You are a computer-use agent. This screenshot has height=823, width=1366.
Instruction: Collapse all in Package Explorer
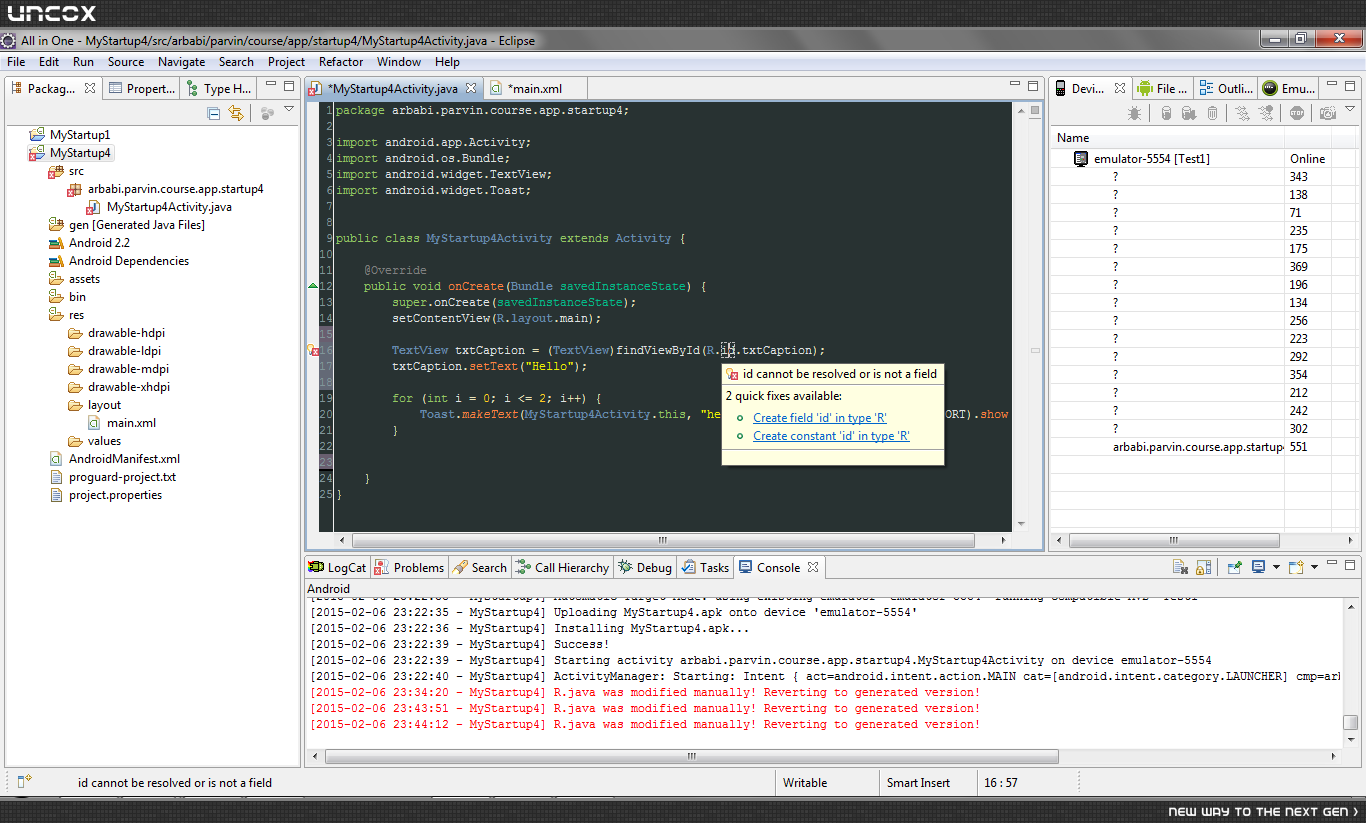(x=214, y=114)
